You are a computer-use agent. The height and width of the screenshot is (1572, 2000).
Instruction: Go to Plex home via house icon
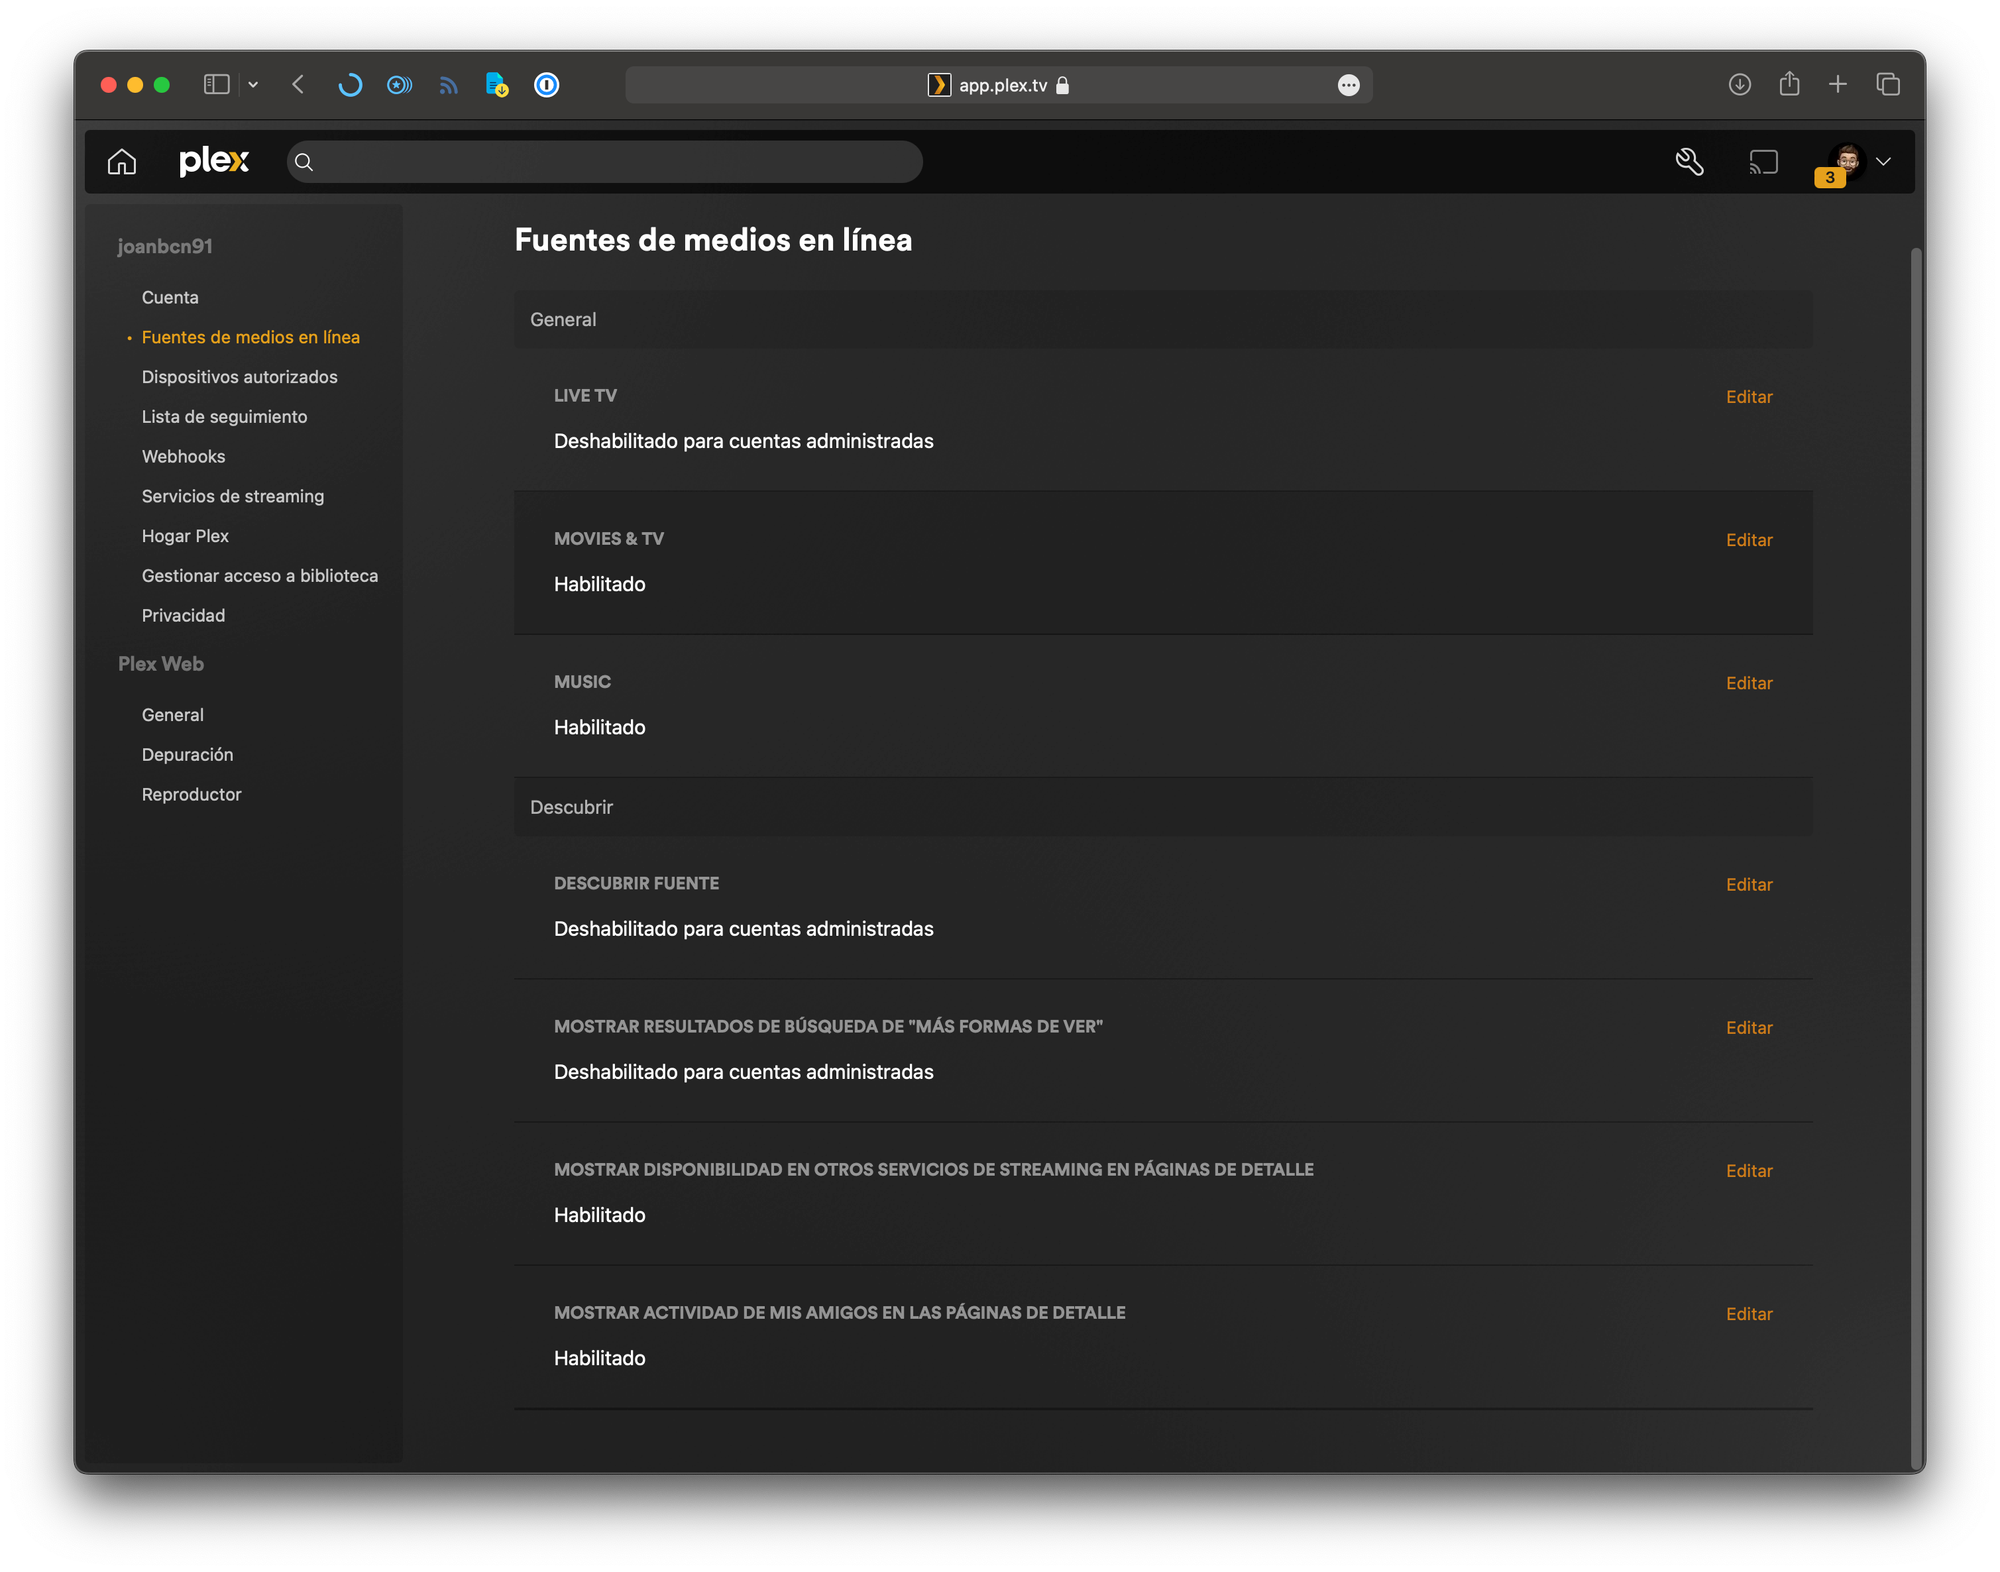pyautogui.click(x=122, y=161)
